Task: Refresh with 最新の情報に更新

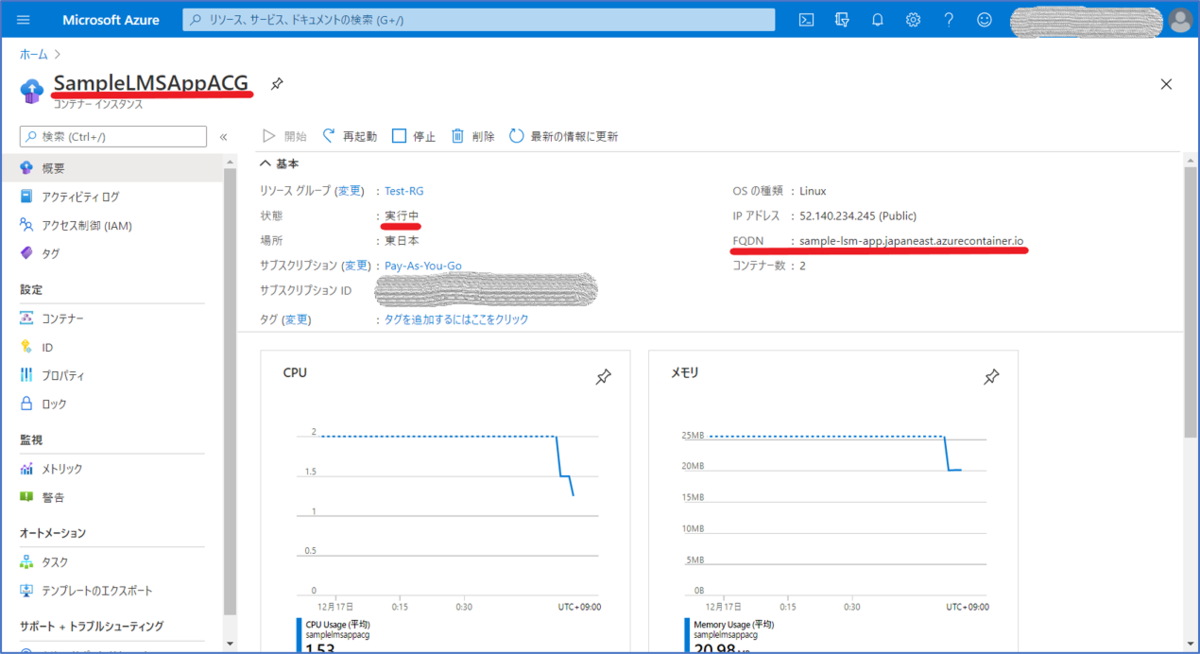Action: click(564, 136)
